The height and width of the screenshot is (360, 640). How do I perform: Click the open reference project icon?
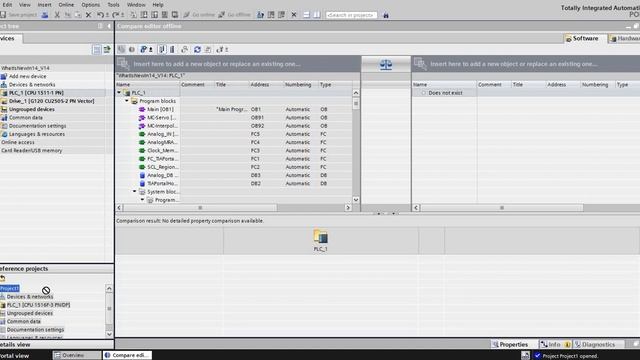[3, 278]
